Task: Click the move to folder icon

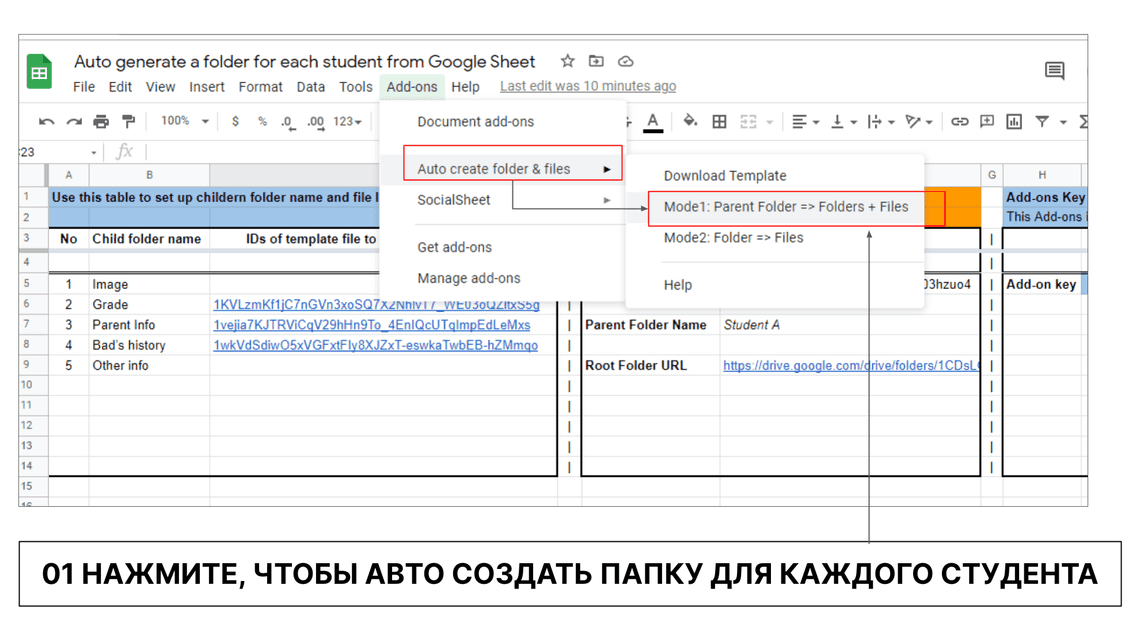Action: point(596,62)
